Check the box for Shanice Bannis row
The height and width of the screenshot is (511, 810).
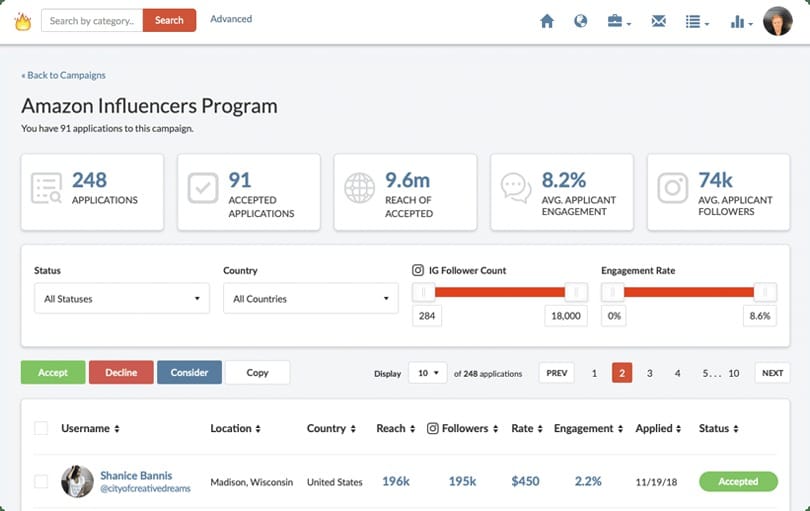[x=41, y=481]
